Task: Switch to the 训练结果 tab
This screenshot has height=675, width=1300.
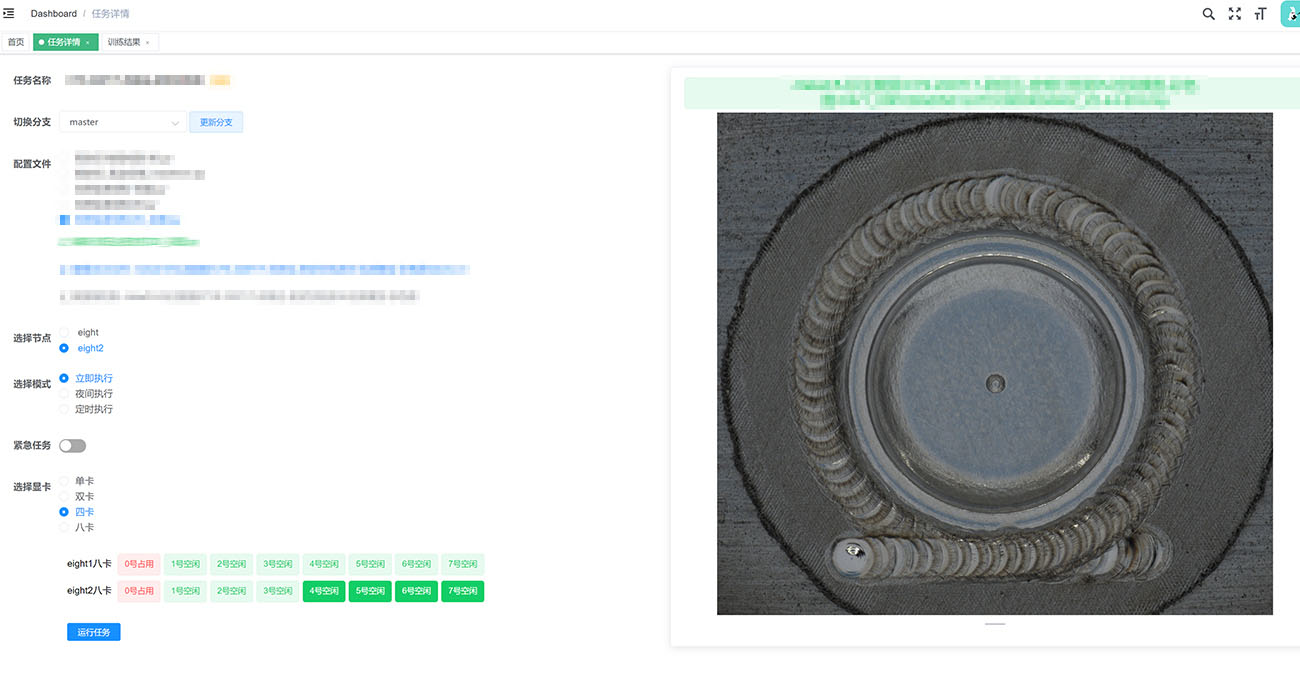Action: [124, 42]
